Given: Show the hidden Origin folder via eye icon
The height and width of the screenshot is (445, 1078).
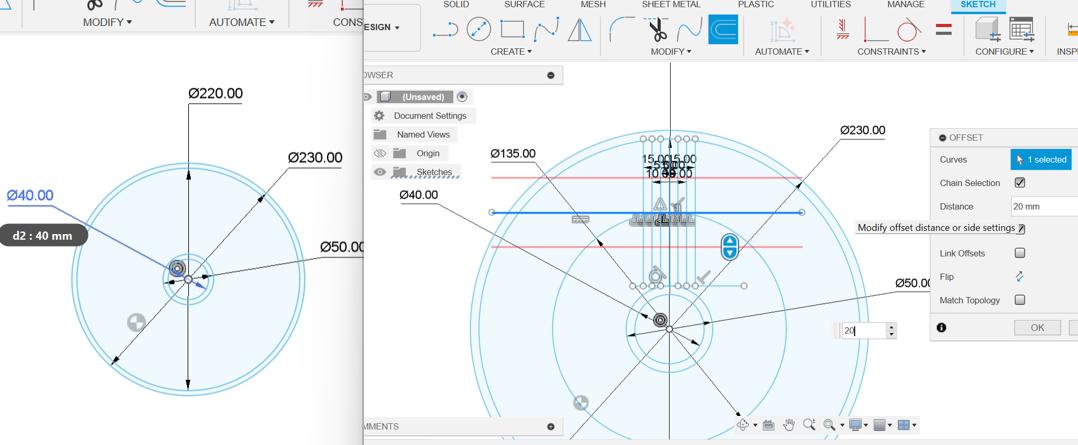Looking at the screenshot, I should pyautogui.click(x=380, y=153).
